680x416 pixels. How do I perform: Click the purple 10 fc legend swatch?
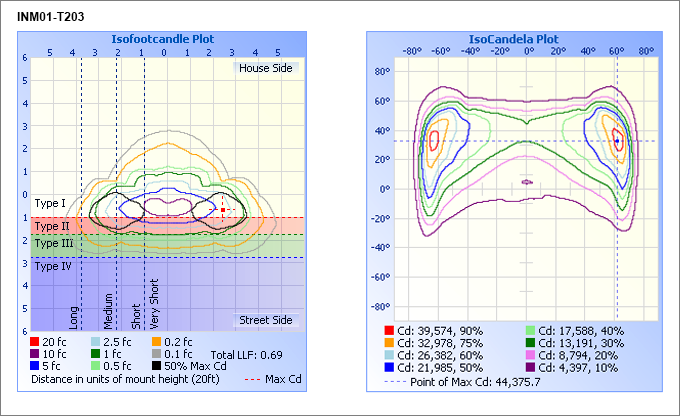(37, 354)
